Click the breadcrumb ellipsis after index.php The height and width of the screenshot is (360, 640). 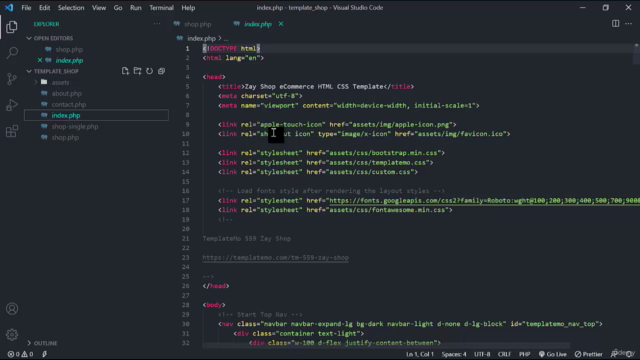(x=226, y=38)
